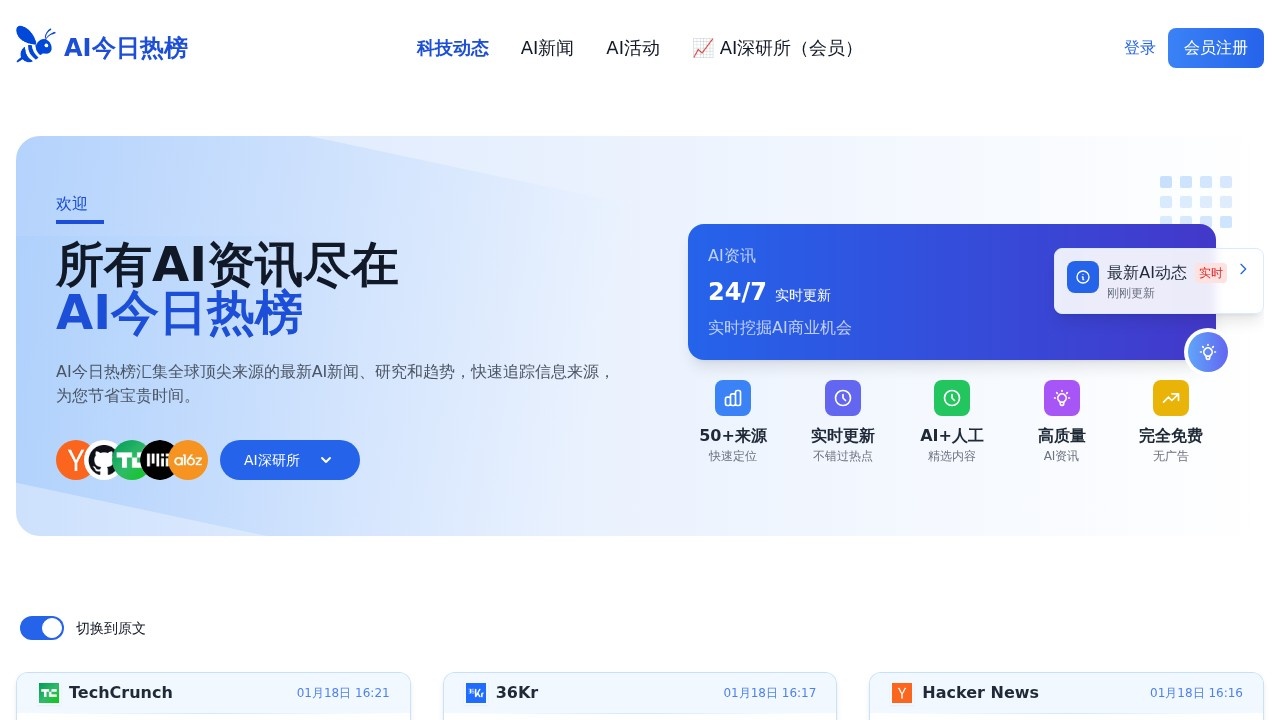The image size is (1280, 720).
Task: Click the lightbulb icon above 高质量
Action: (1061, 397)
